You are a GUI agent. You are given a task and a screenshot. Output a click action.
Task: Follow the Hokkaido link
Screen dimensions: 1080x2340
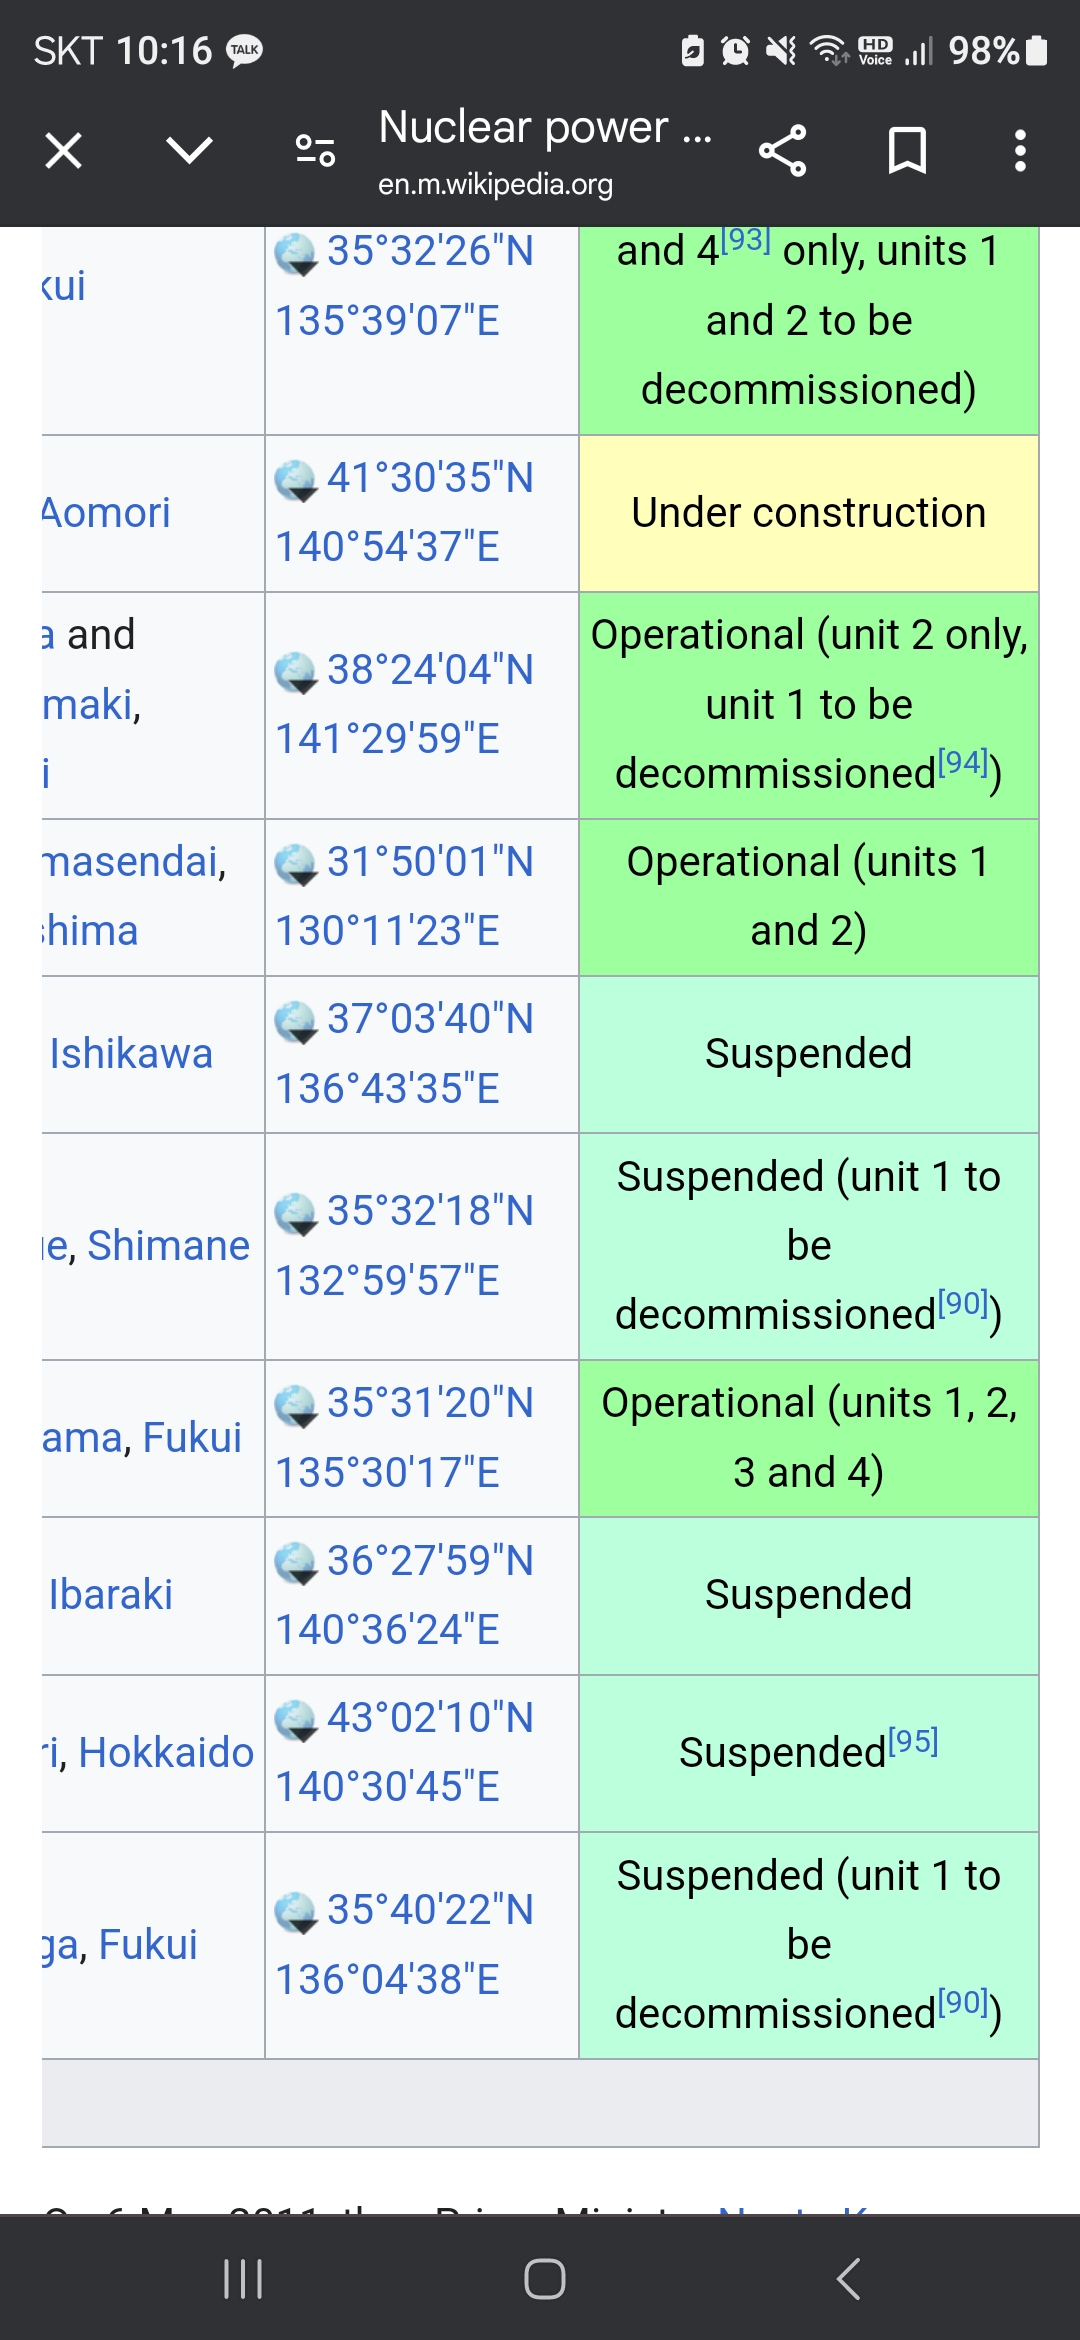coord(166,1752)
